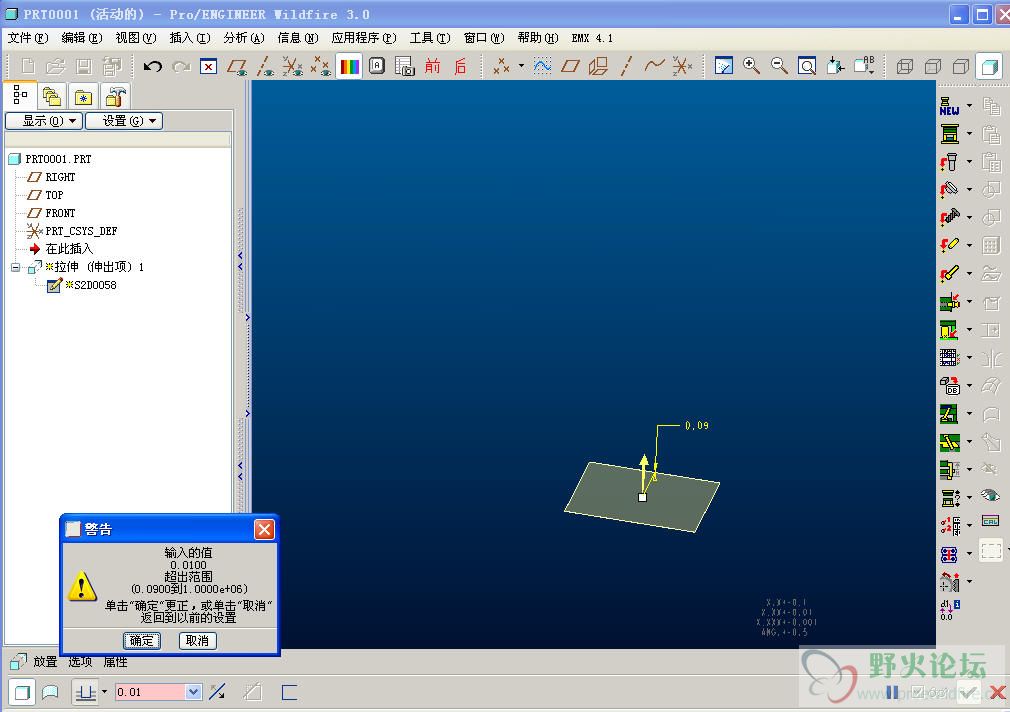
Task: Click the EMX mold base assembly icon
Action: [x=949, y=134]
